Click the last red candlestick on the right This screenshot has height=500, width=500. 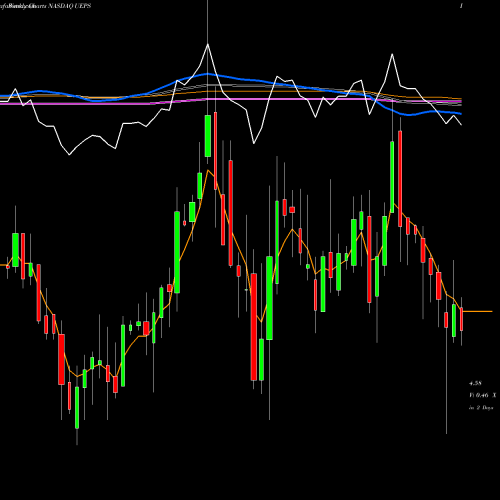pyautogui.click(x=462, y=319)
